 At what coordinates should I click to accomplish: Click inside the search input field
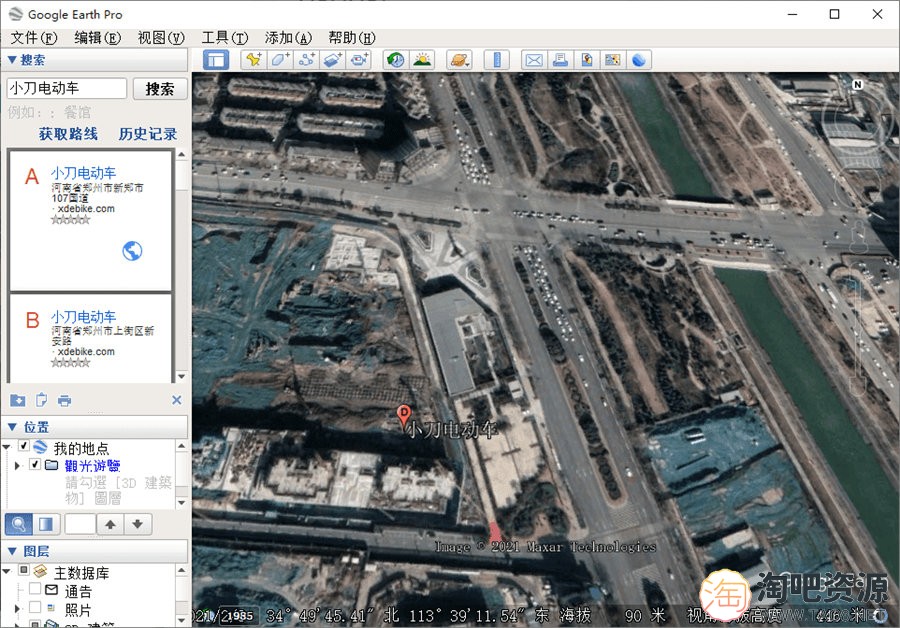point(67,88)
